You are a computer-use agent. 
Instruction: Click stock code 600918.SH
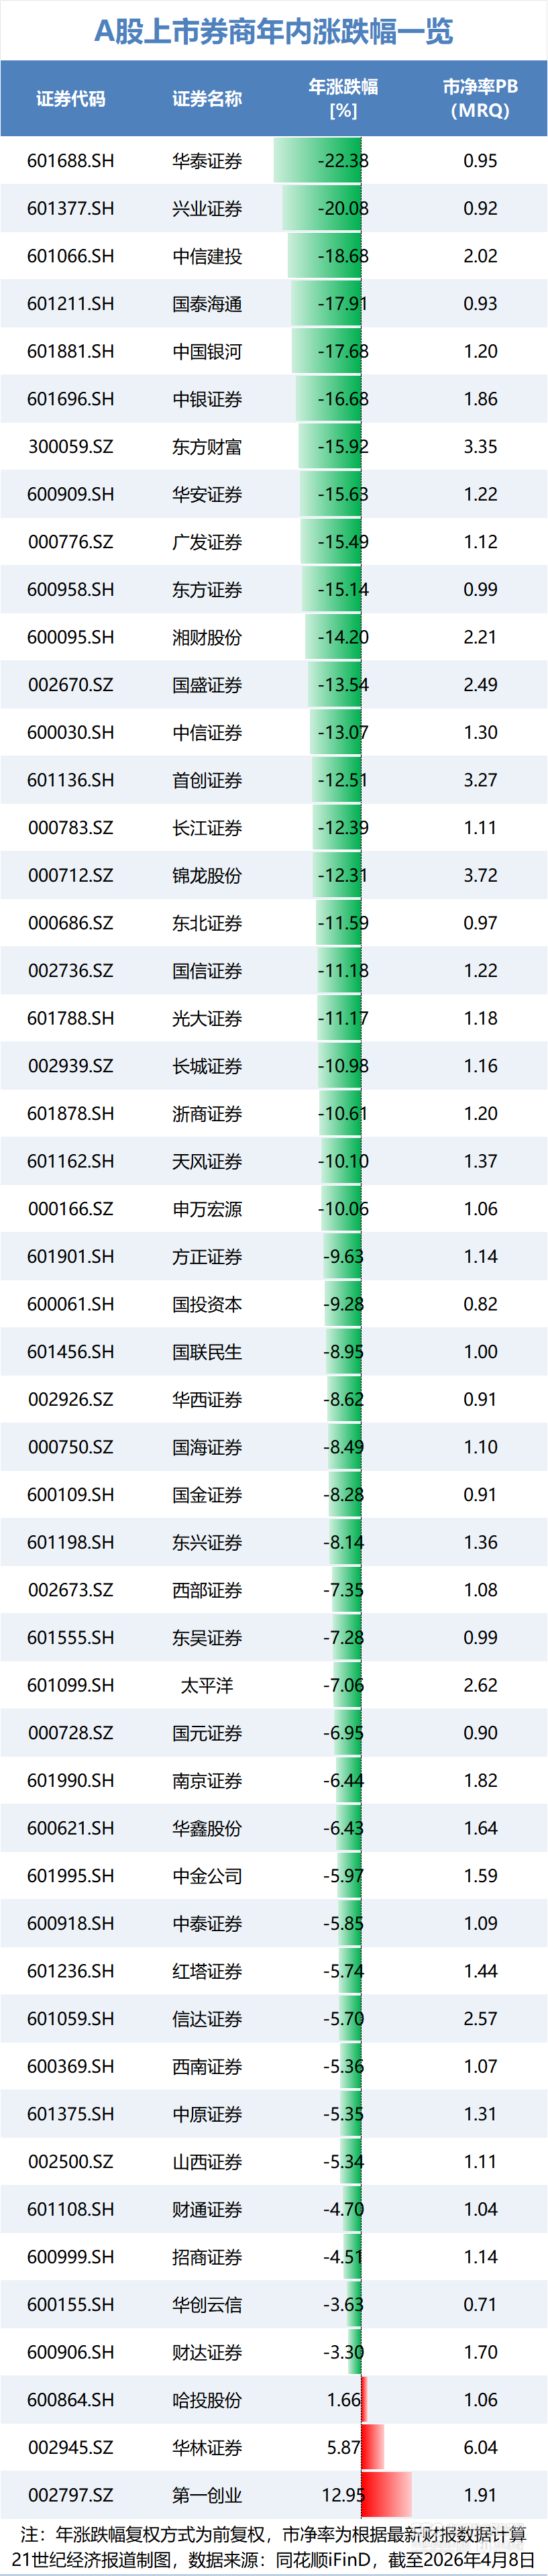[x=71, y=1924]
